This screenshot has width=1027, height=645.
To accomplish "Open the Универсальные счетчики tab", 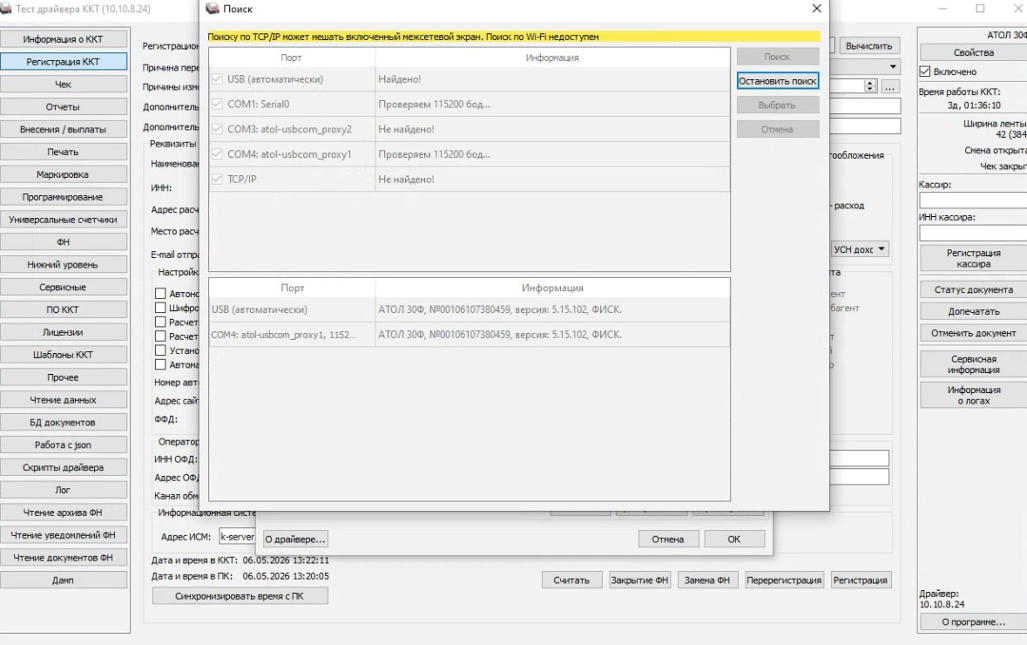I will [x=64, y=220].
